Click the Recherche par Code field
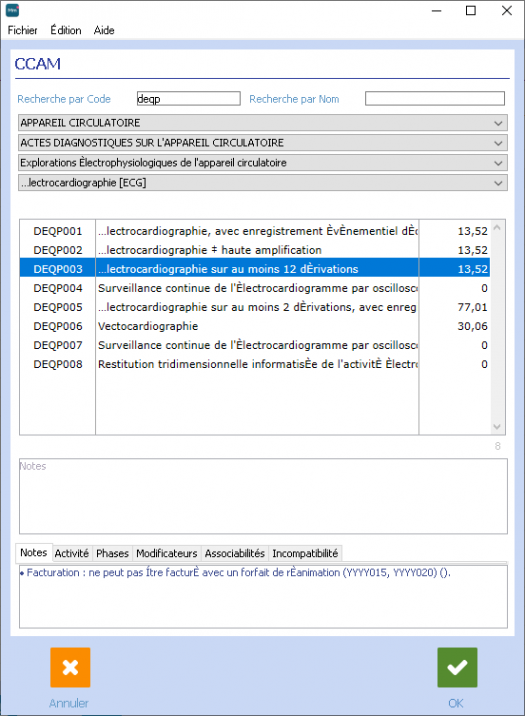 189,99
